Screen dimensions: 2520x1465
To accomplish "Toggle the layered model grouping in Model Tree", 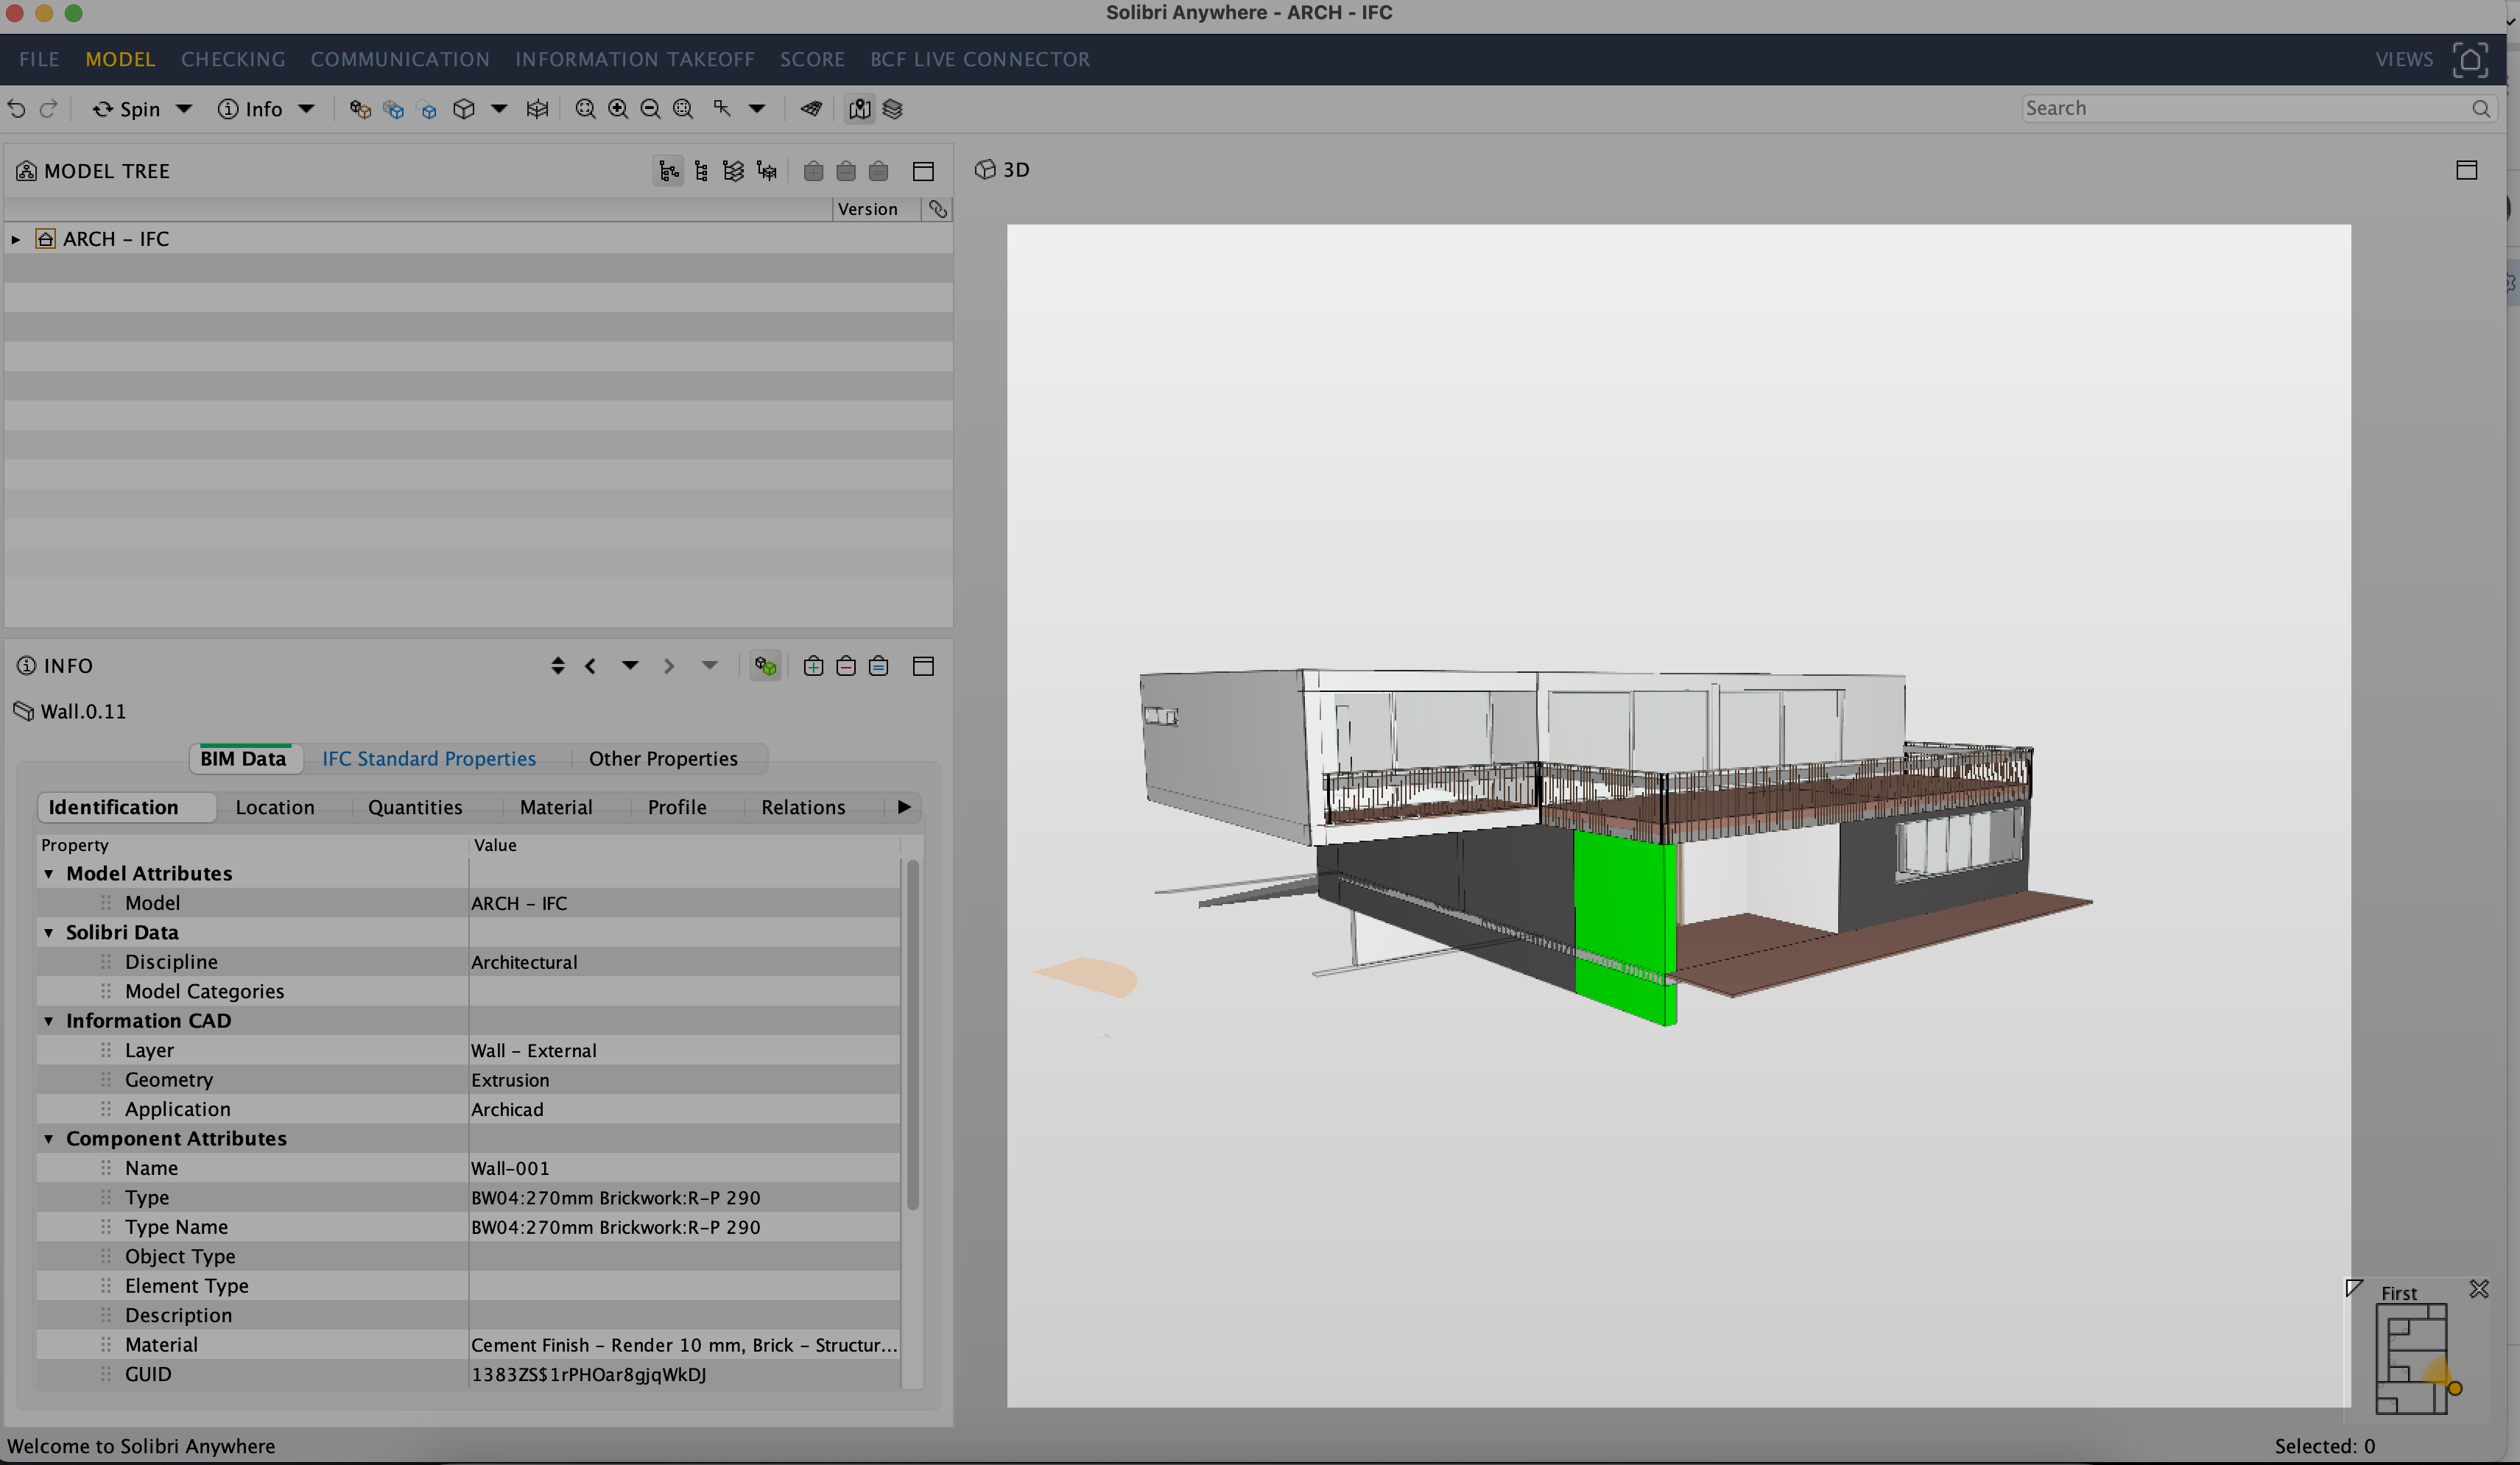I will (733, 170).
